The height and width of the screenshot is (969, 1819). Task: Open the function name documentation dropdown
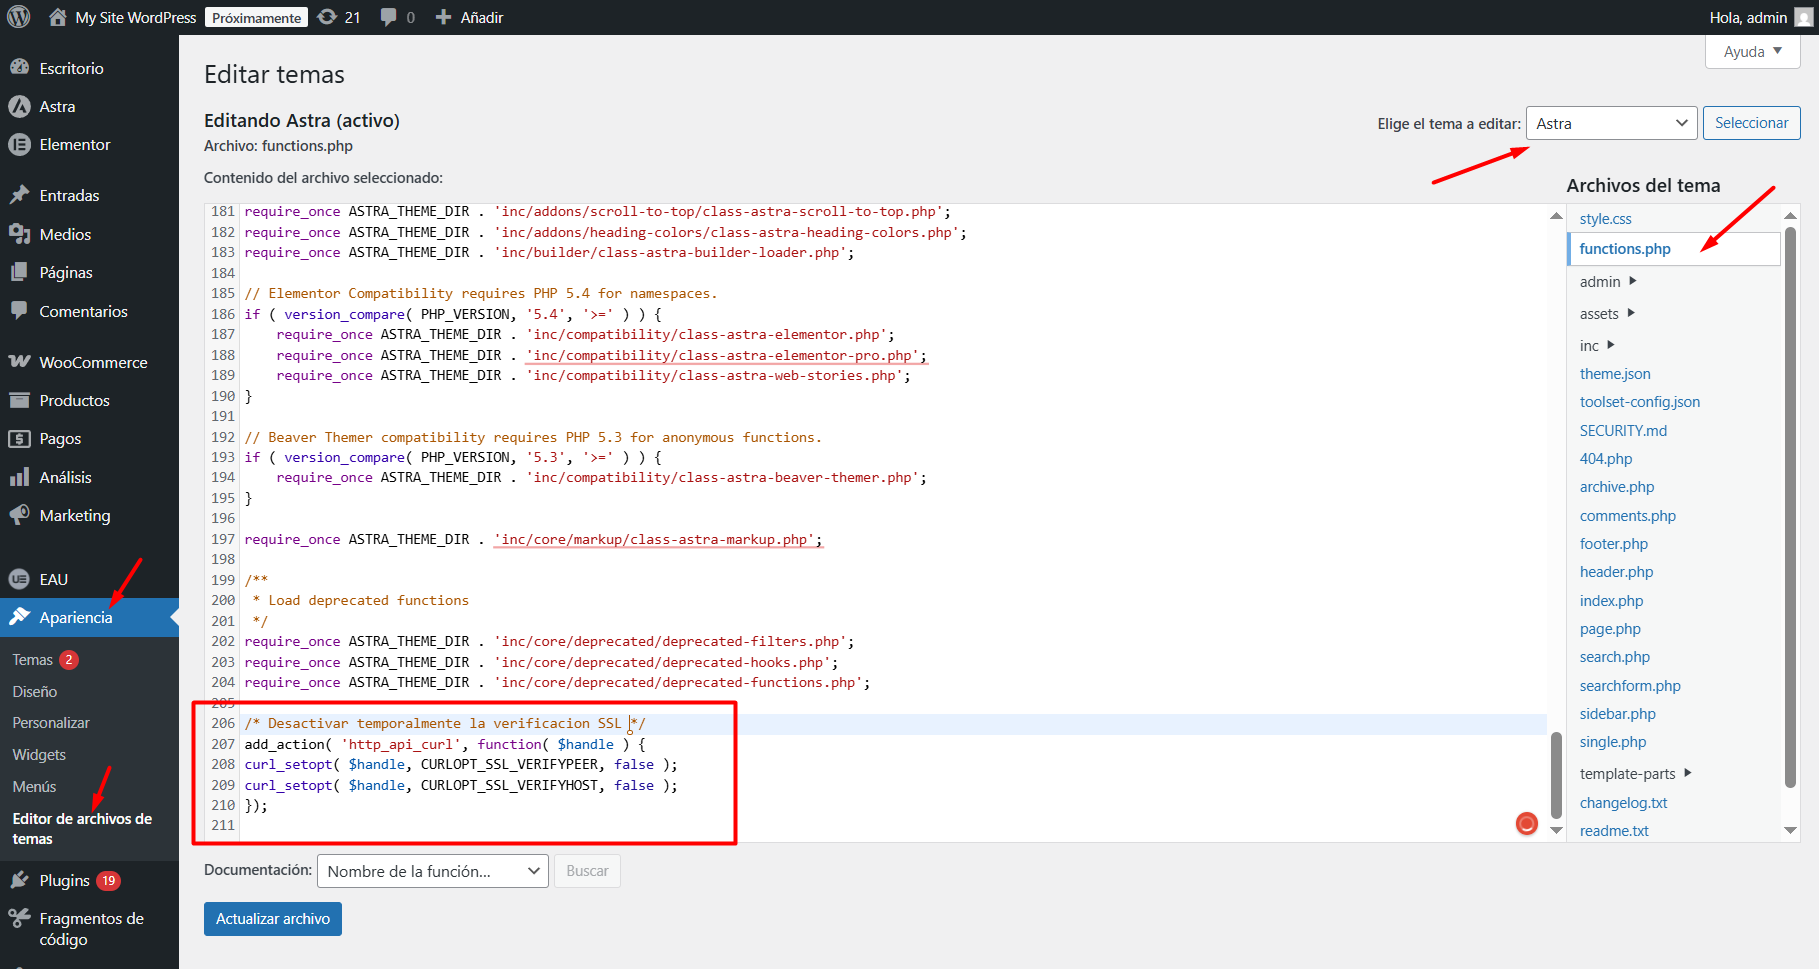[x=432, y=871]
